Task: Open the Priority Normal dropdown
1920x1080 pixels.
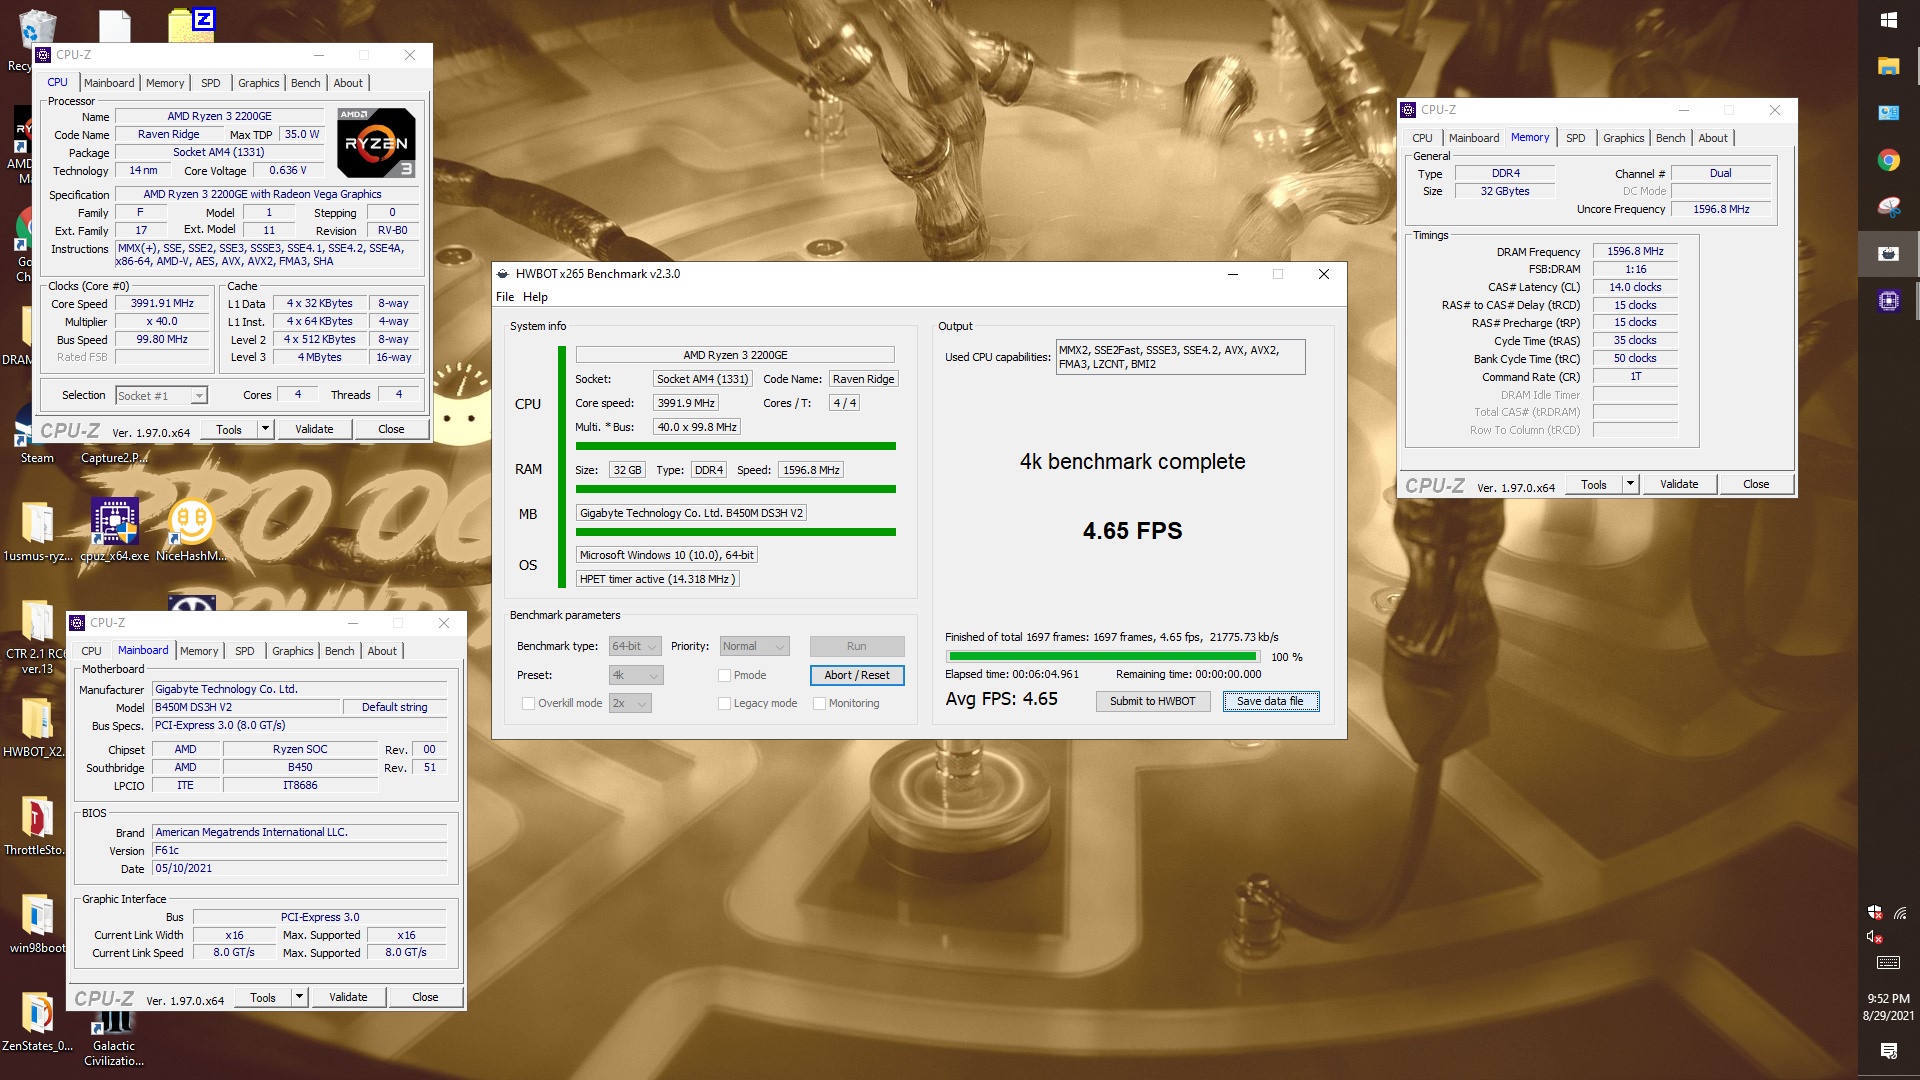Action: (755, 646)
